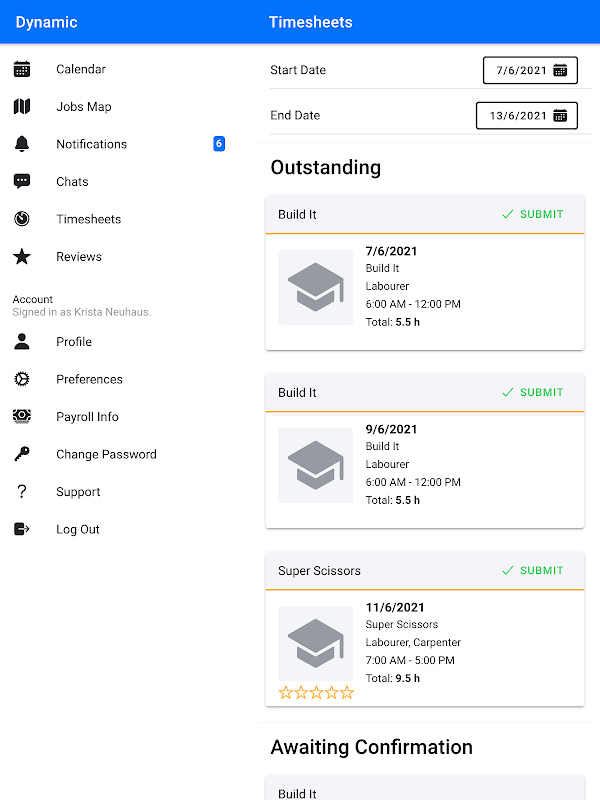This screenshot has height=800, width=600.
Task: Open End Date calendar picker
Action: point(560,115)
